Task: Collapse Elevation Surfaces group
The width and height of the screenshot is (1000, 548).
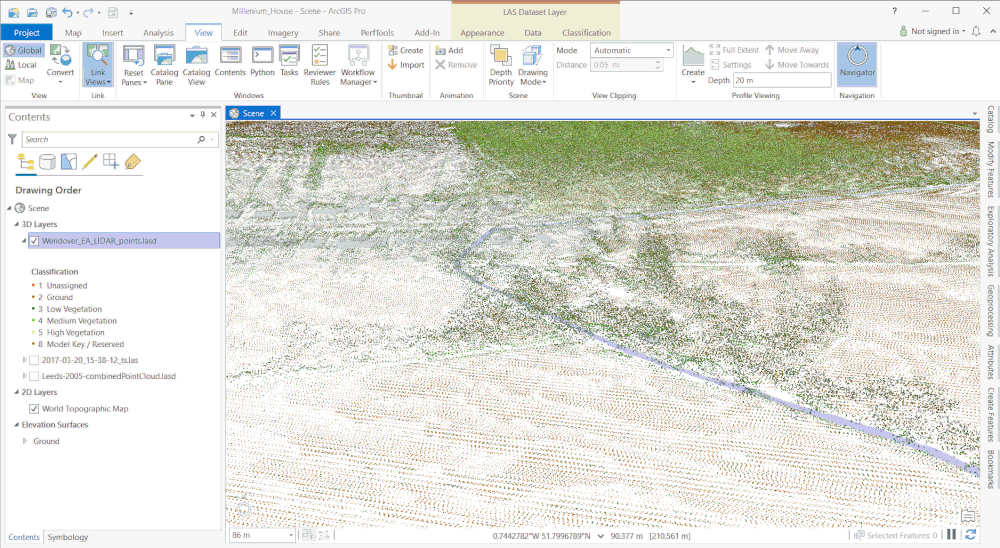Action: point(17,424)
